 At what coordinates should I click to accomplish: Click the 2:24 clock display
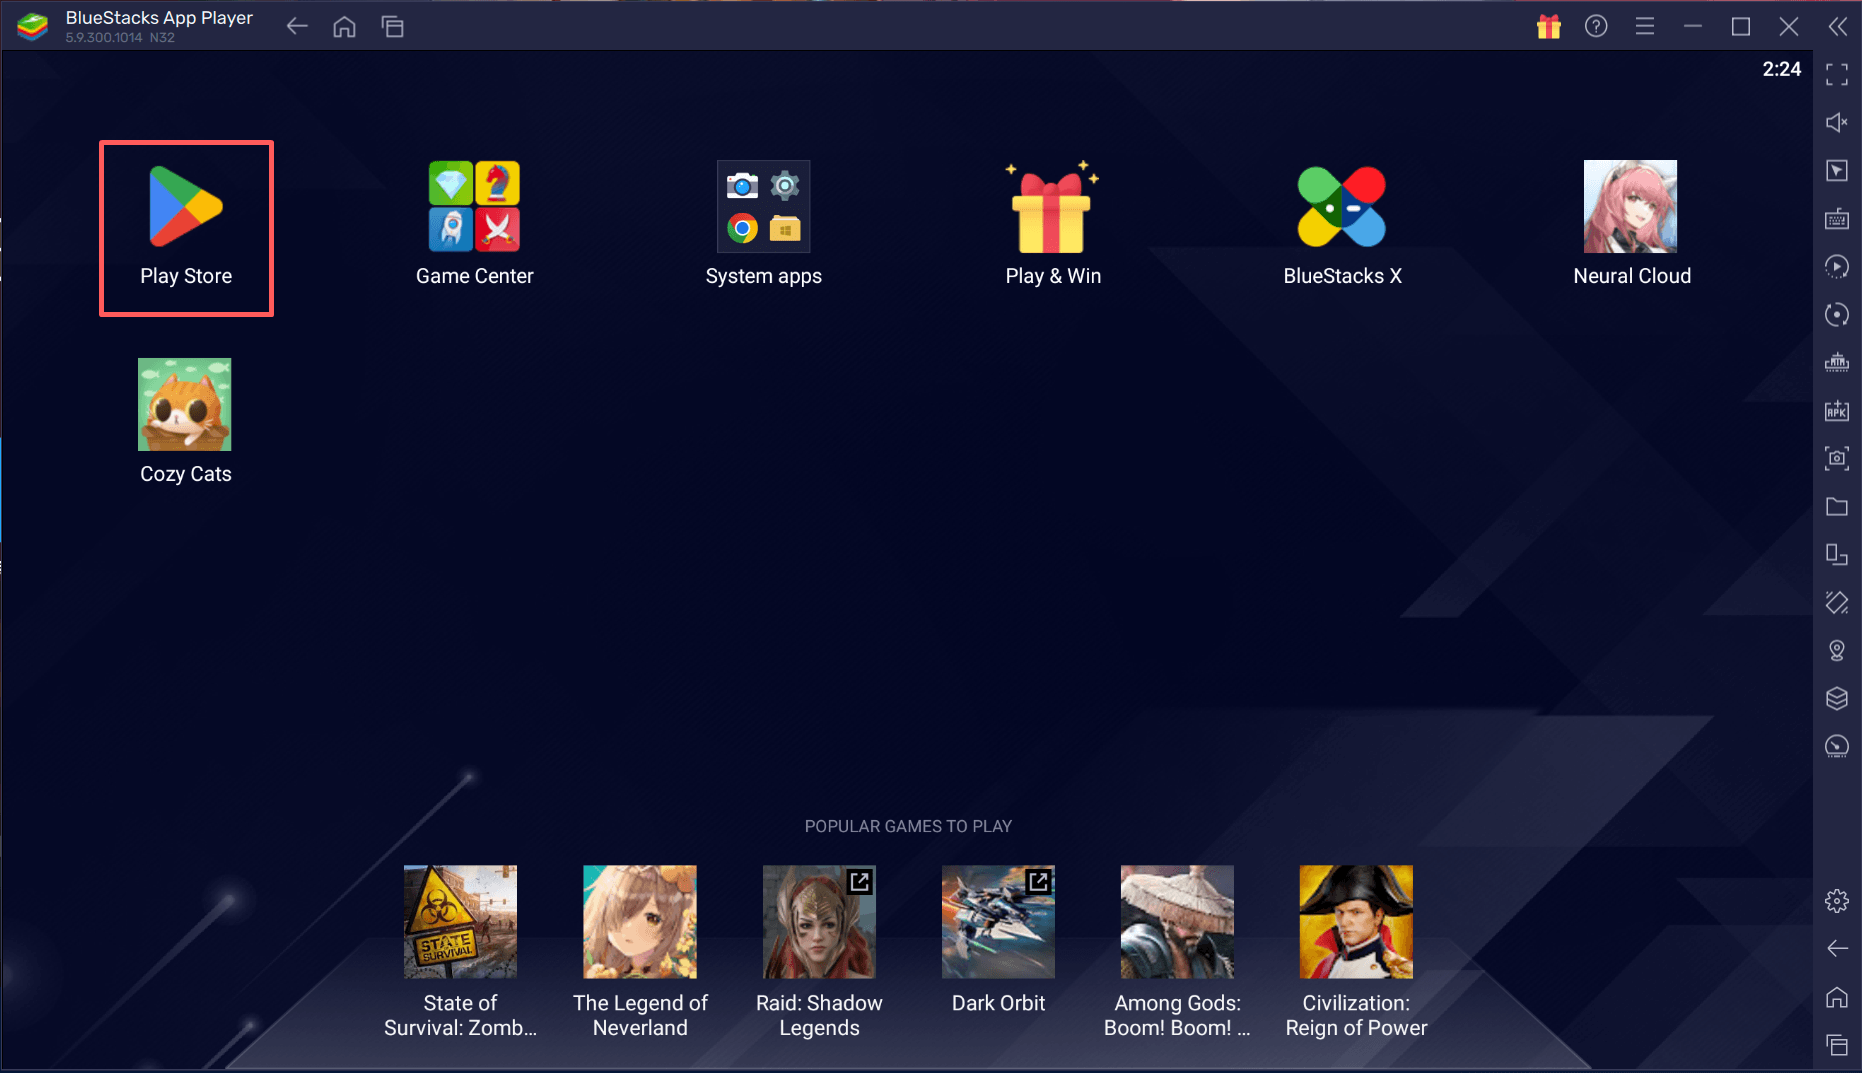(x=1781, y=69)
